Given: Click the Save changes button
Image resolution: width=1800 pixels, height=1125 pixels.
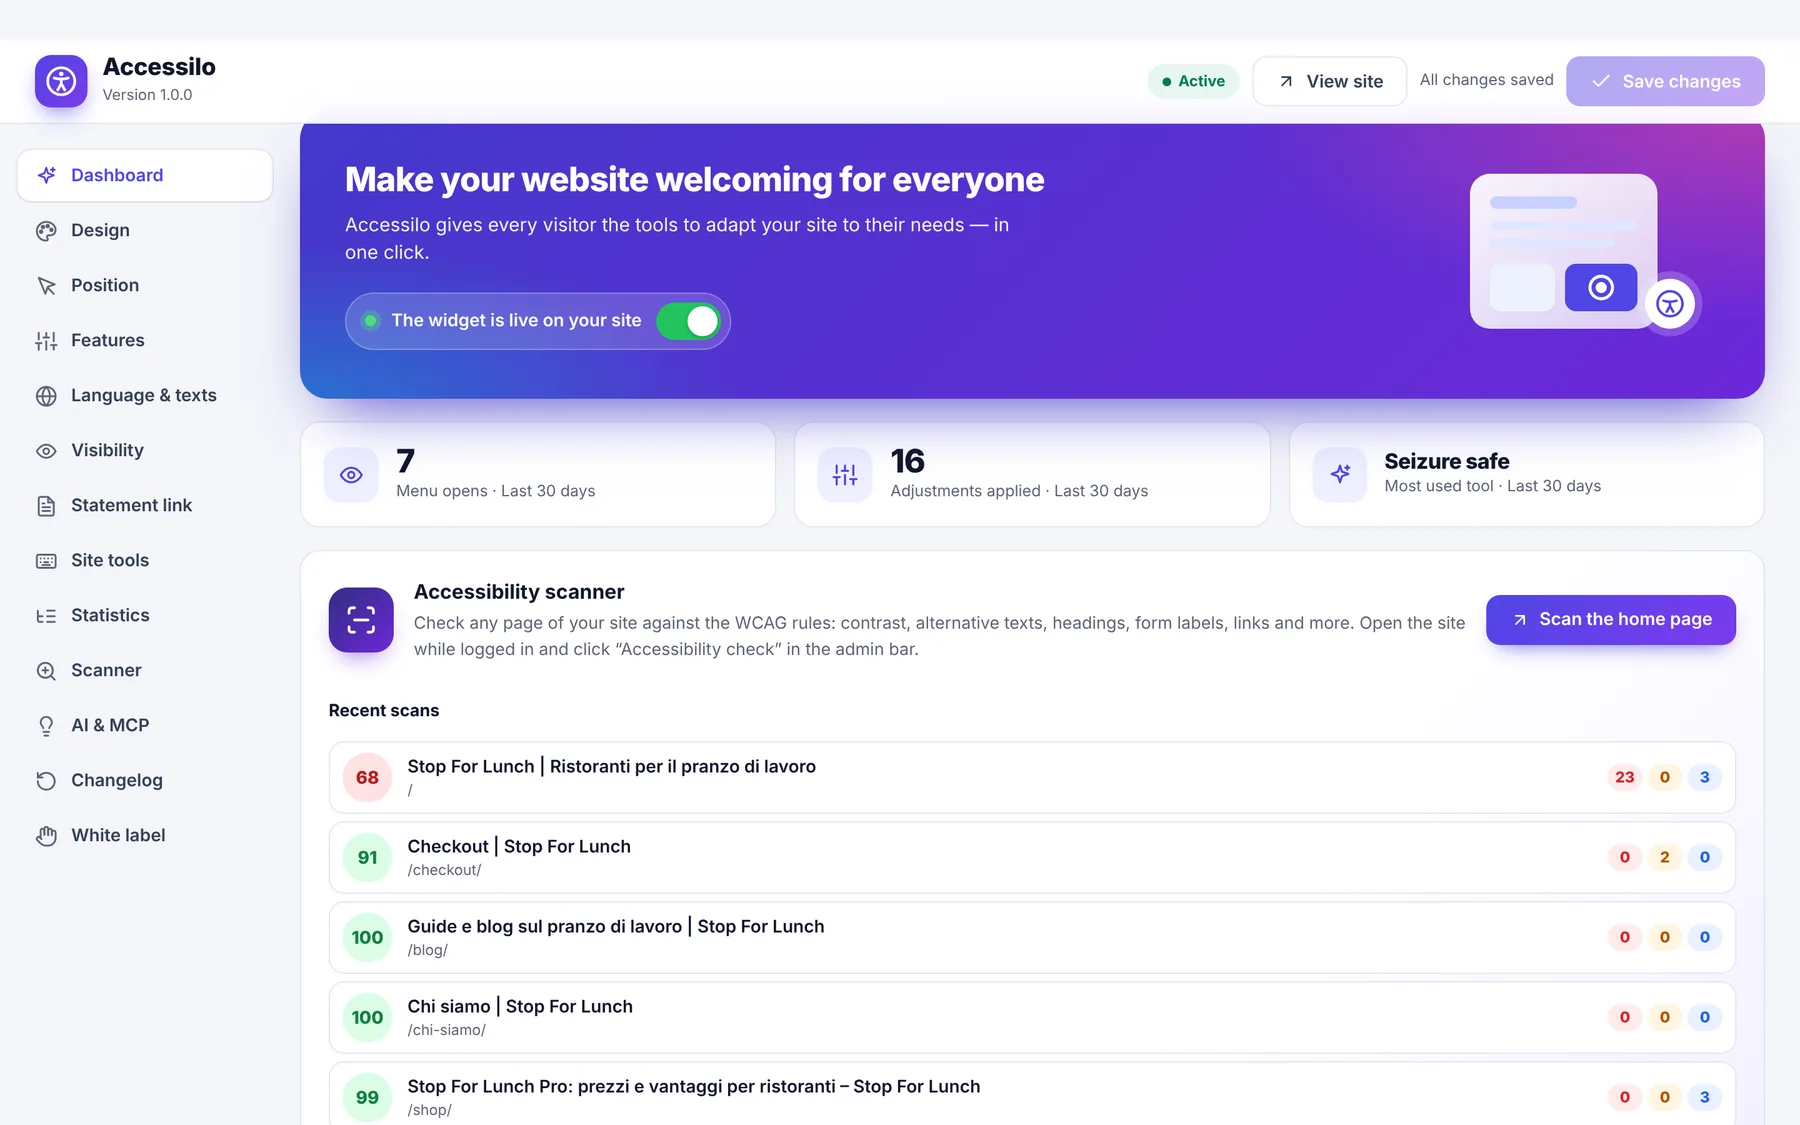Looking at the screenshot, I should pos(1665,81).
